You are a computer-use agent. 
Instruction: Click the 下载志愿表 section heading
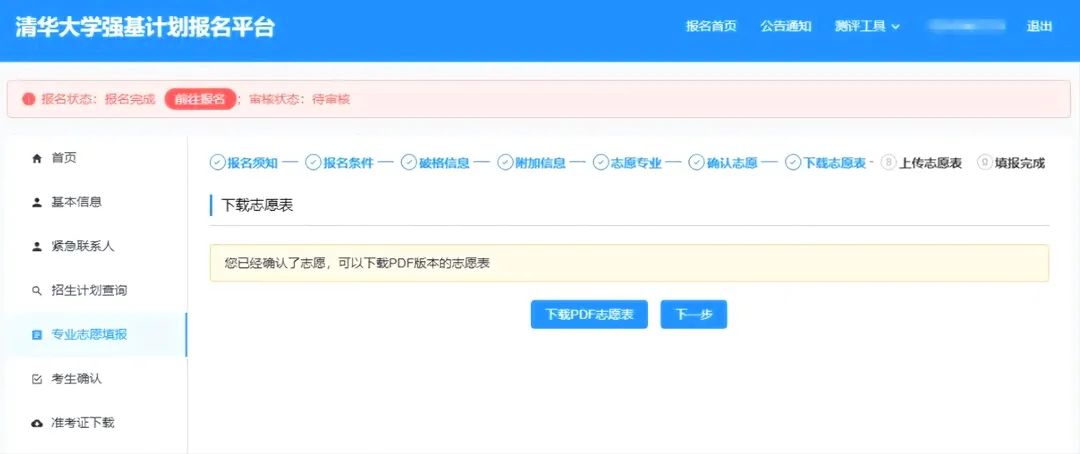[258, 205]
